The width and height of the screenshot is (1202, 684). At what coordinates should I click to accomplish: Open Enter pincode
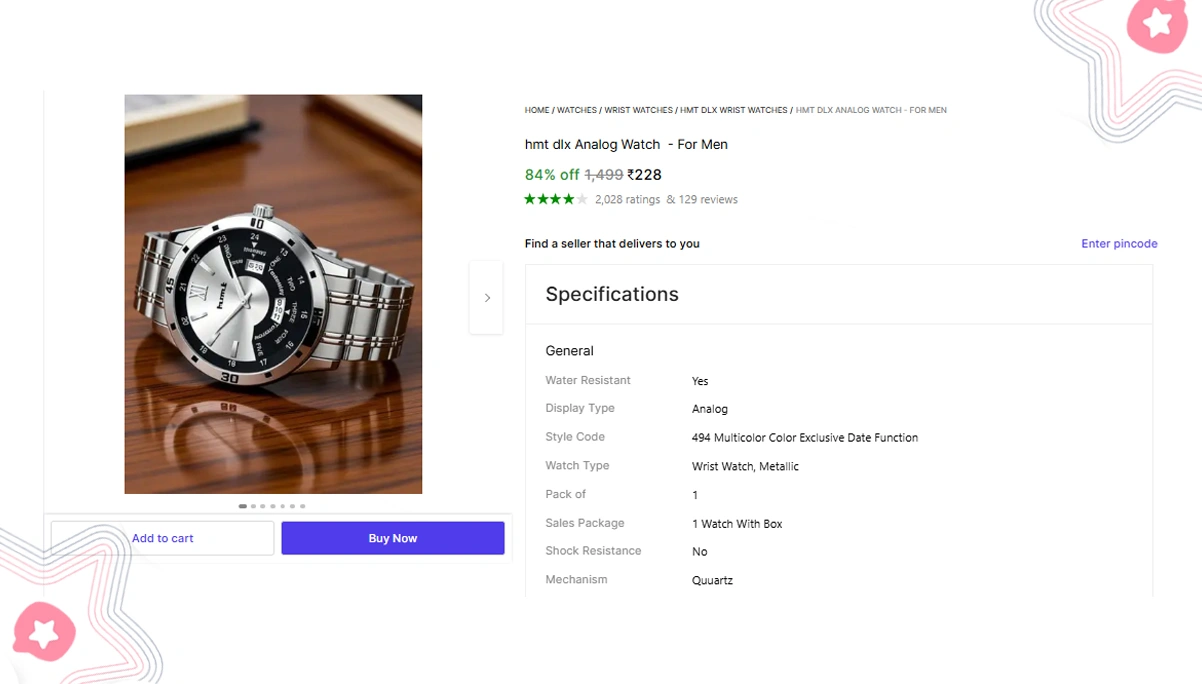click(x=1119, y=243)
